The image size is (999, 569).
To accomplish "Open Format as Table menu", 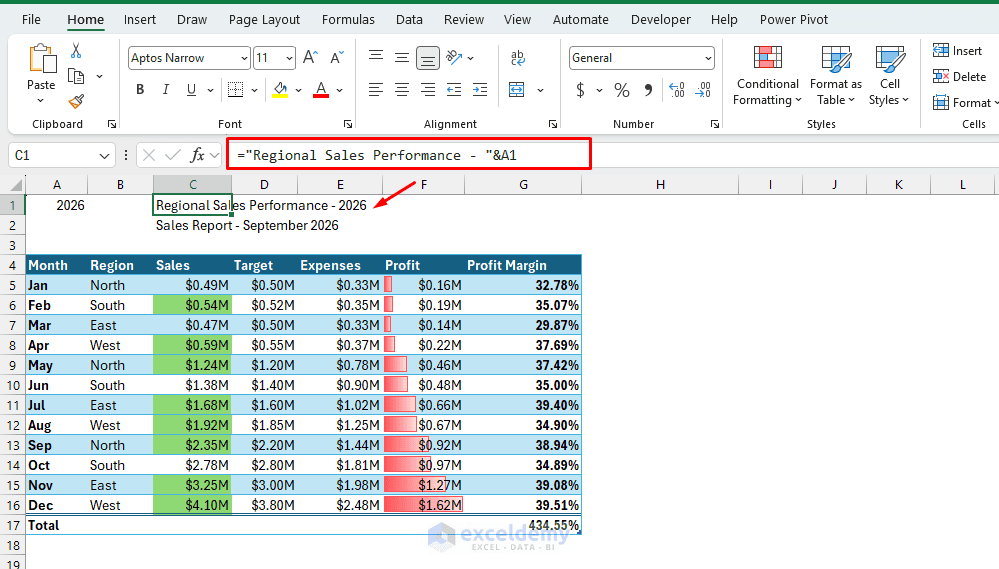I will [835, 75].
